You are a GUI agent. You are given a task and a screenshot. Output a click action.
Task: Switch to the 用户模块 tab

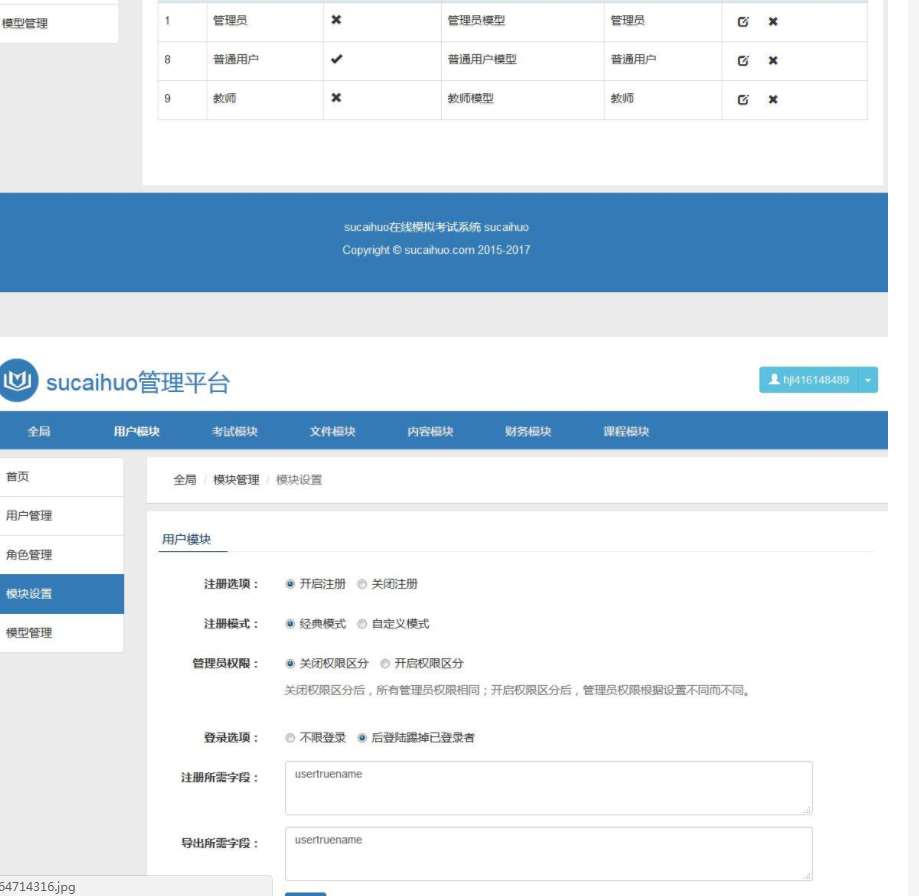[186, 539]
